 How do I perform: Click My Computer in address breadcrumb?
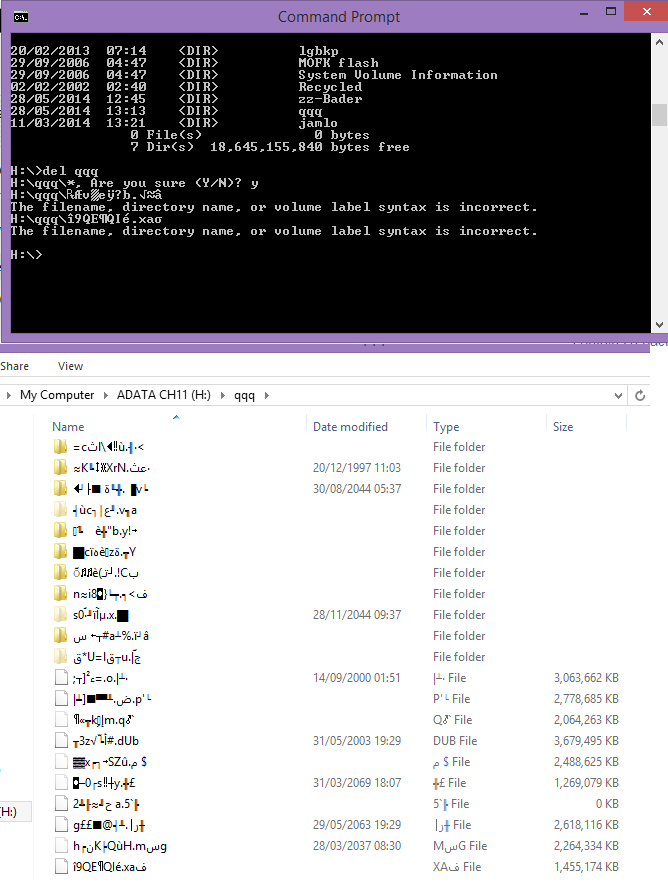click(57, 395)
